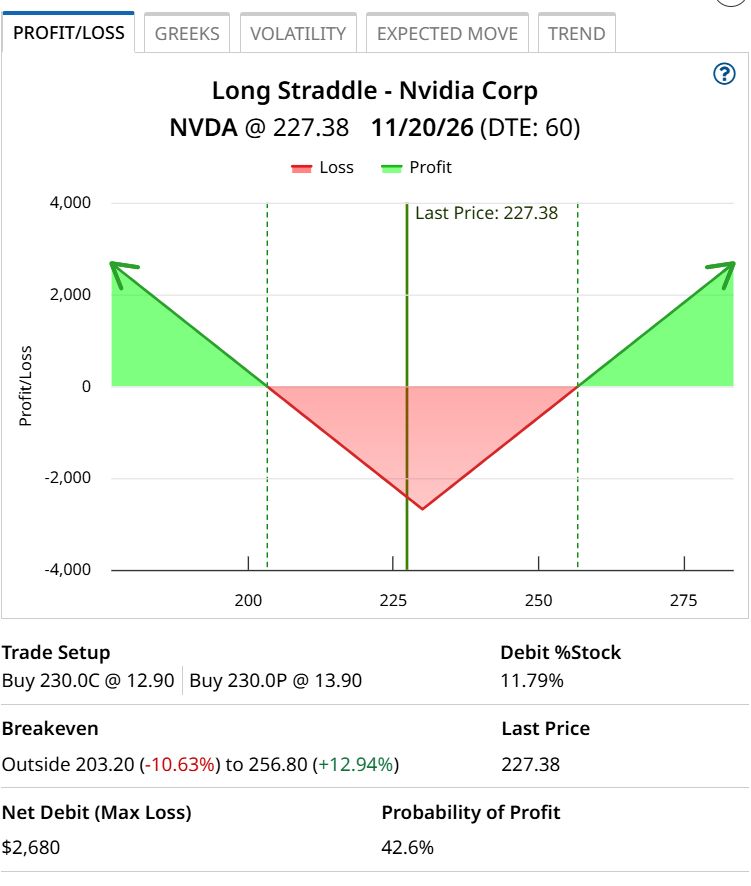Click the max loss vertex at chart bottom

click(422, 509)
